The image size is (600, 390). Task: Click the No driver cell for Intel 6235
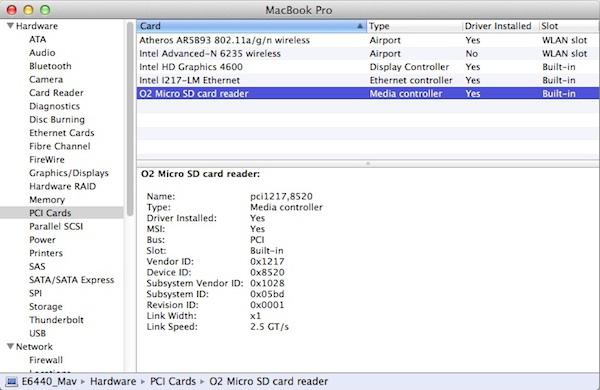coord(471,54)
